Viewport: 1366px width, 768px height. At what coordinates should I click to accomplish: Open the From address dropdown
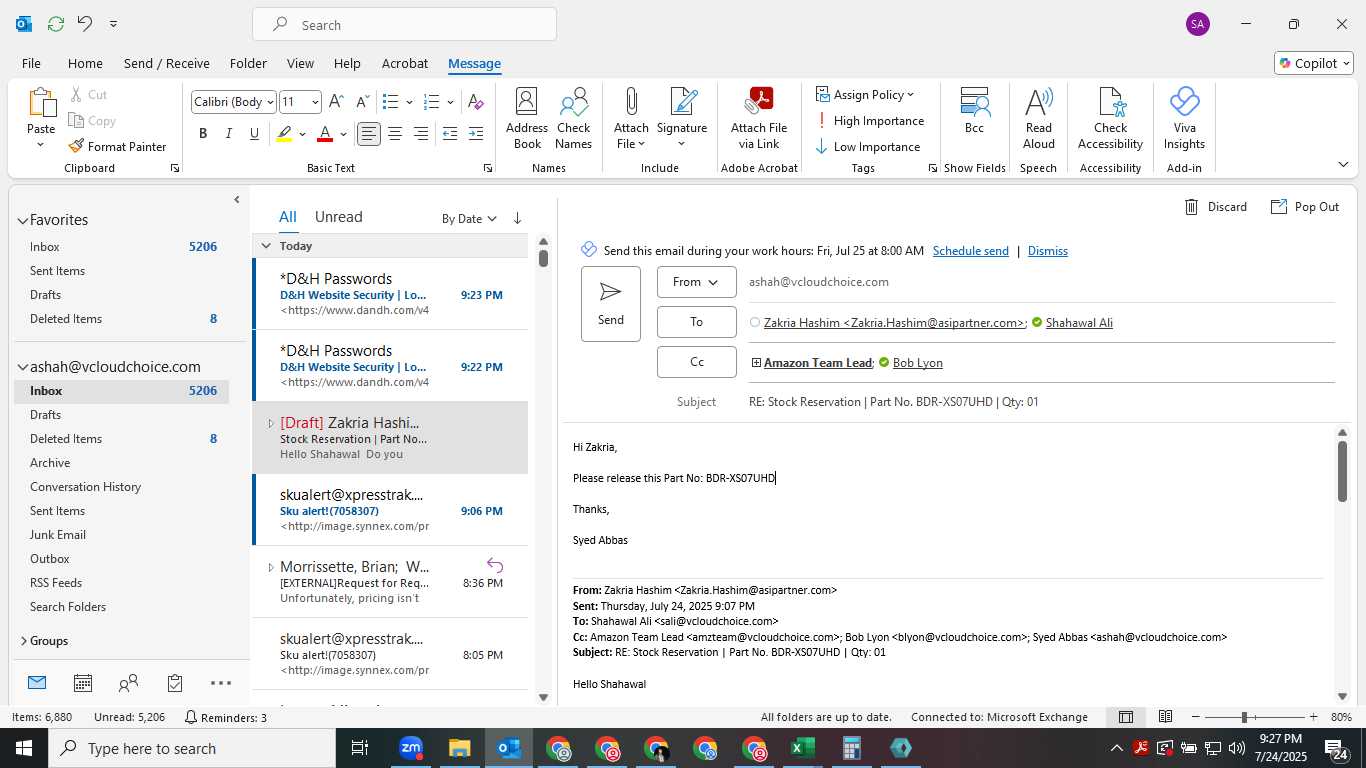(x=697, y=282)
